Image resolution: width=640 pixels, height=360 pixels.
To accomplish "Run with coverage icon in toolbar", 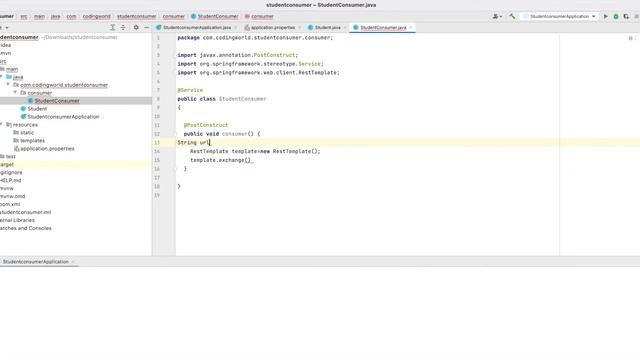I will click(626, 16).
